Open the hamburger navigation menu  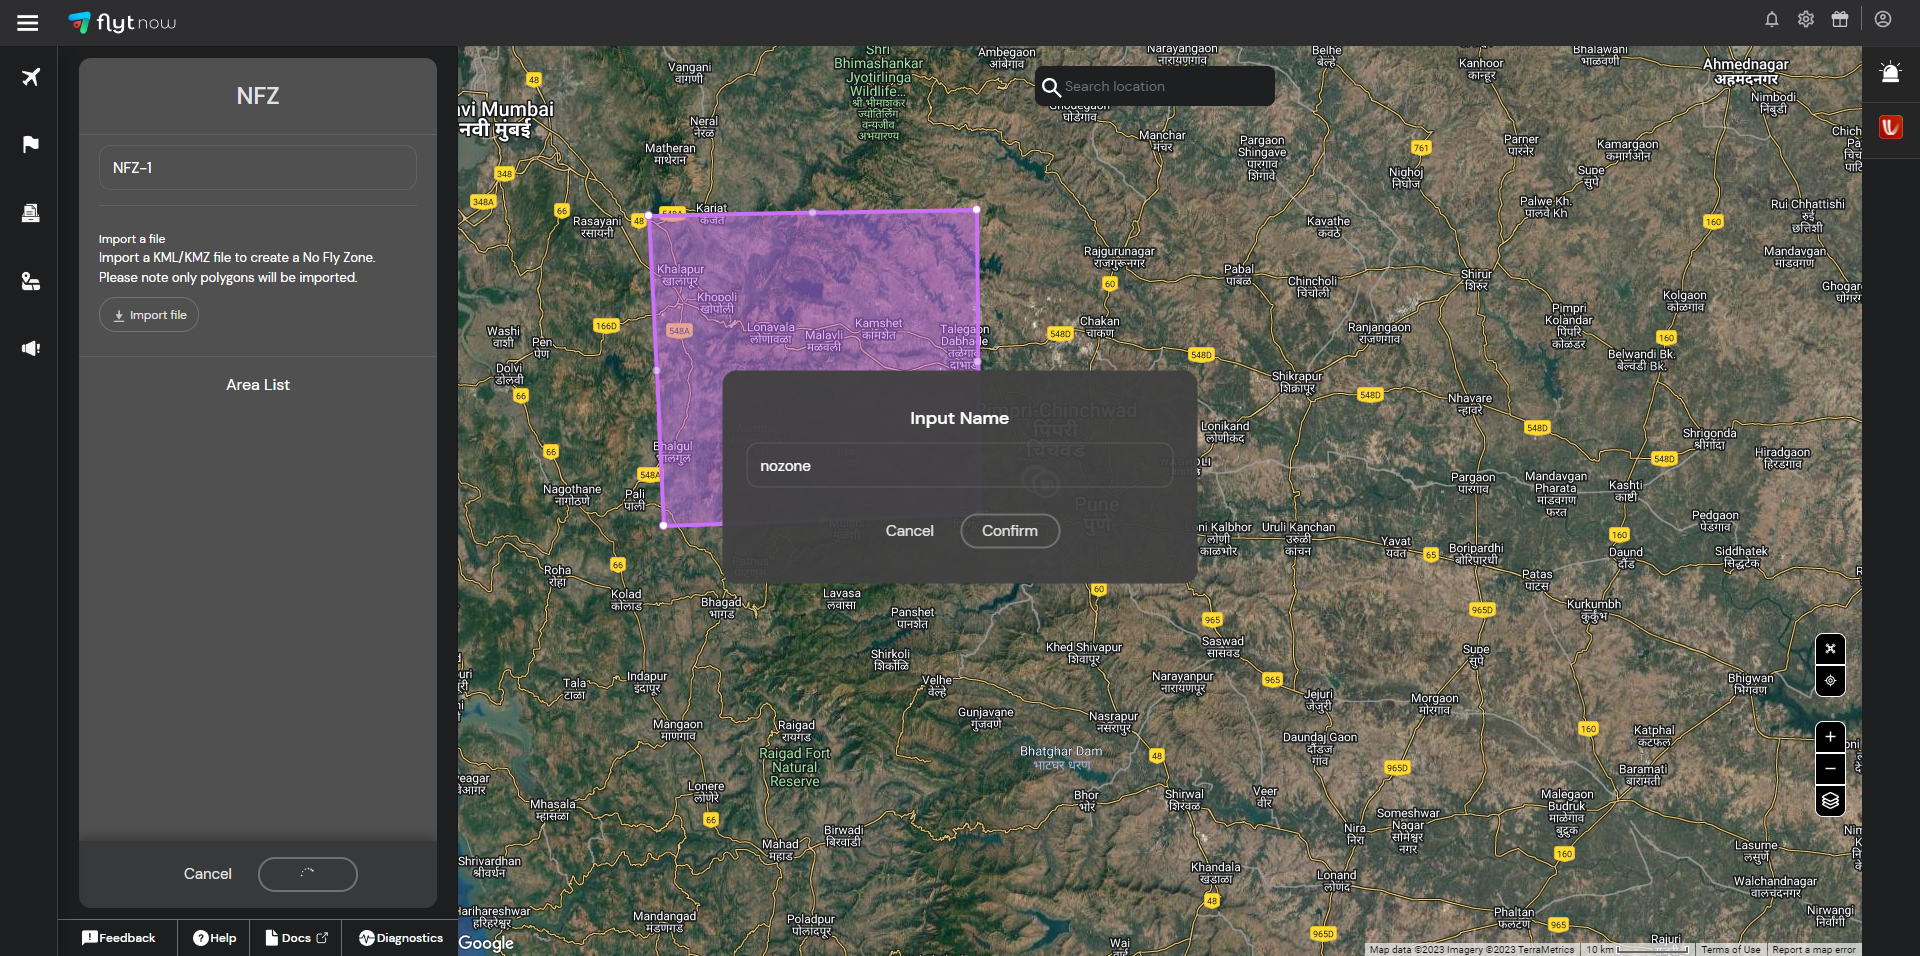(28, 22)
